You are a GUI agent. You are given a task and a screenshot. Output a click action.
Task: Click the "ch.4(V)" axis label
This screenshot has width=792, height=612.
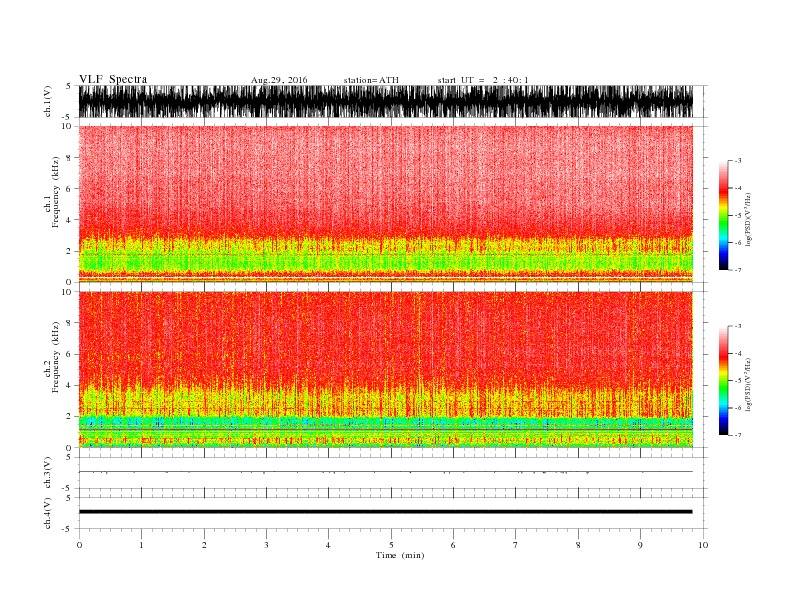click(x=48, y=513)
